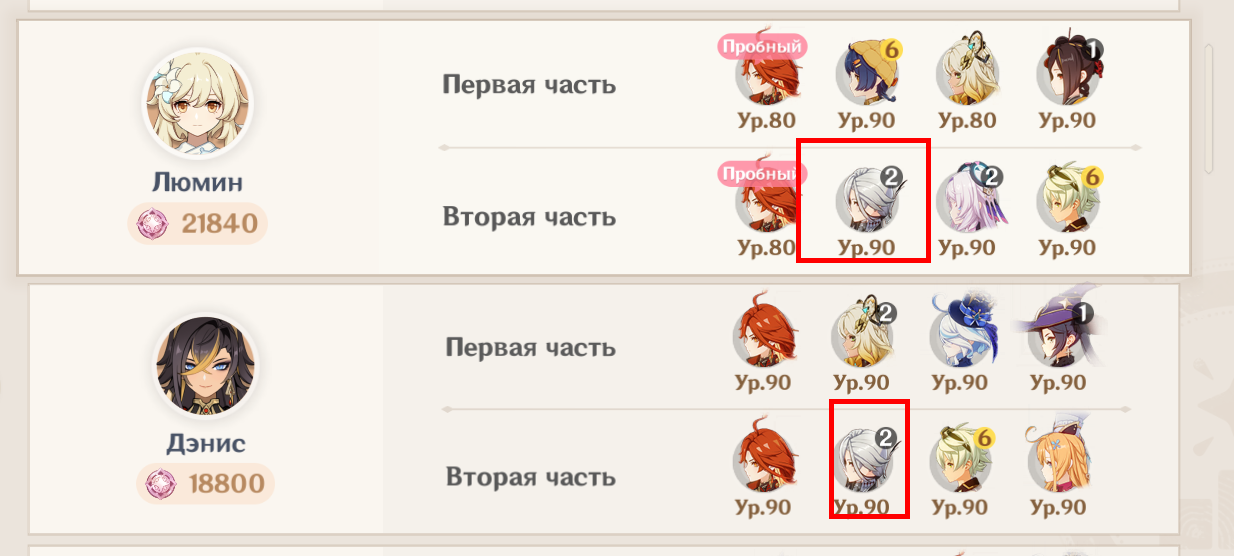Click Первая часть label in Дэнис's card
Screen dimensions: 1234x556
530,348
